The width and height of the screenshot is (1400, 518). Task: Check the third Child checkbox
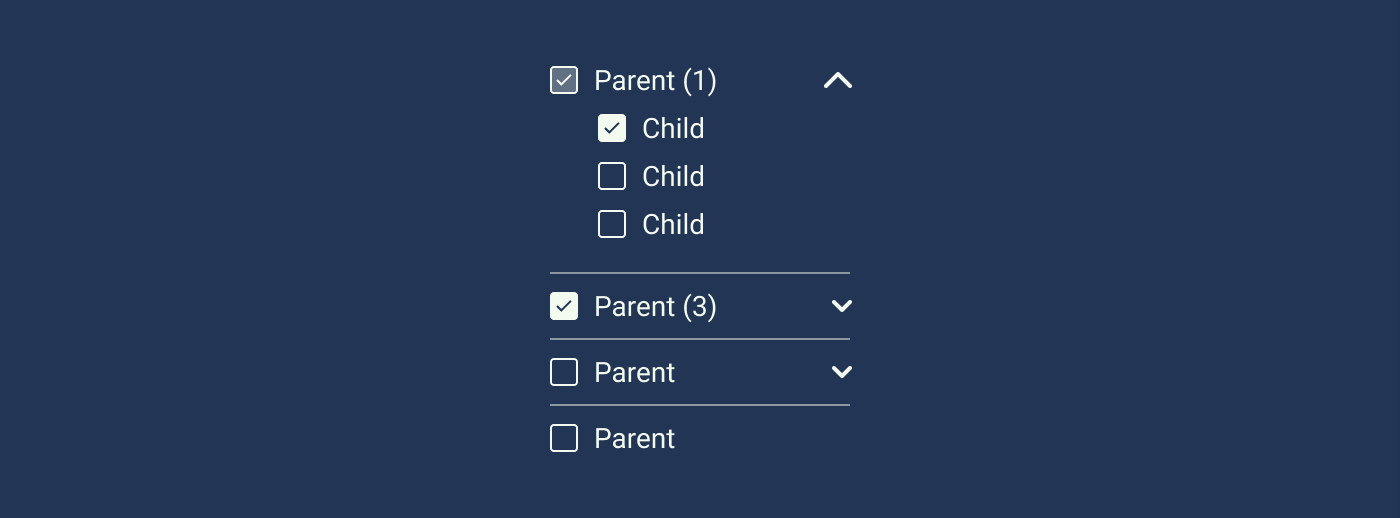[x=612, y=224]
